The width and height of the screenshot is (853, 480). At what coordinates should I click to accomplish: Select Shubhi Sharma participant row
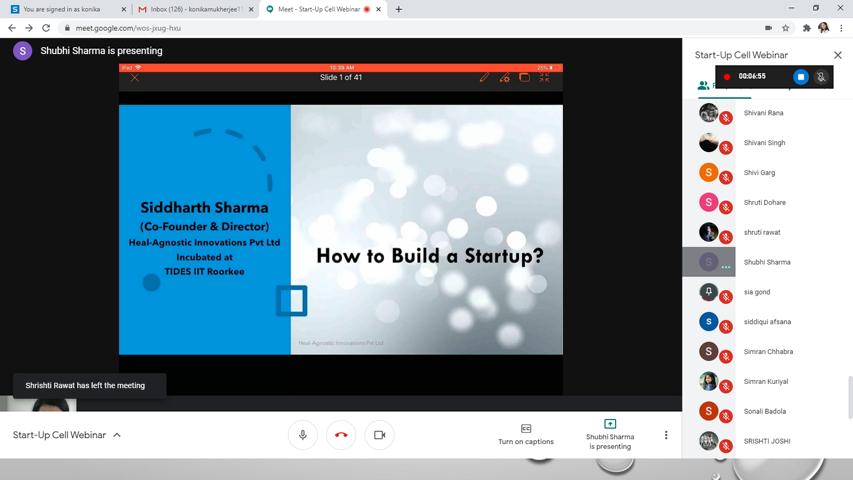tap(768, 262)
